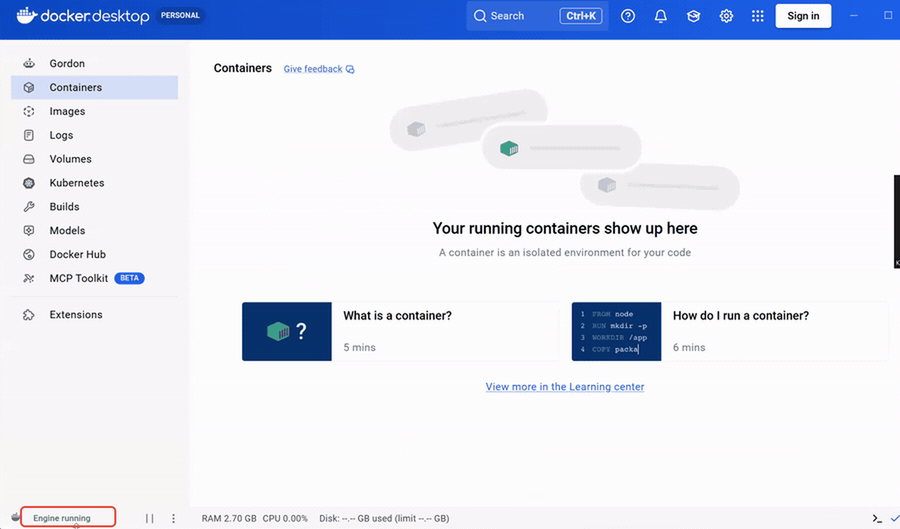The image size is (900, 529).
Task: Open the What is a container? tutorial
Action: tap(400, 332)
